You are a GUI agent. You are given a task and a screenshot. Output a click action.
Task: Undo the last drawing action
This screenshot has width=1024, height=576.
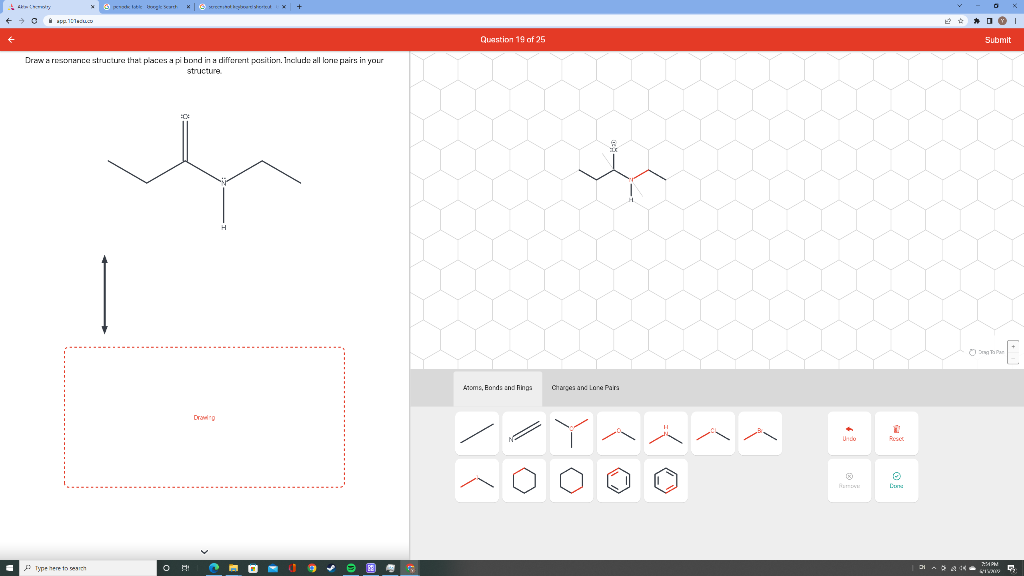point(849,433)
